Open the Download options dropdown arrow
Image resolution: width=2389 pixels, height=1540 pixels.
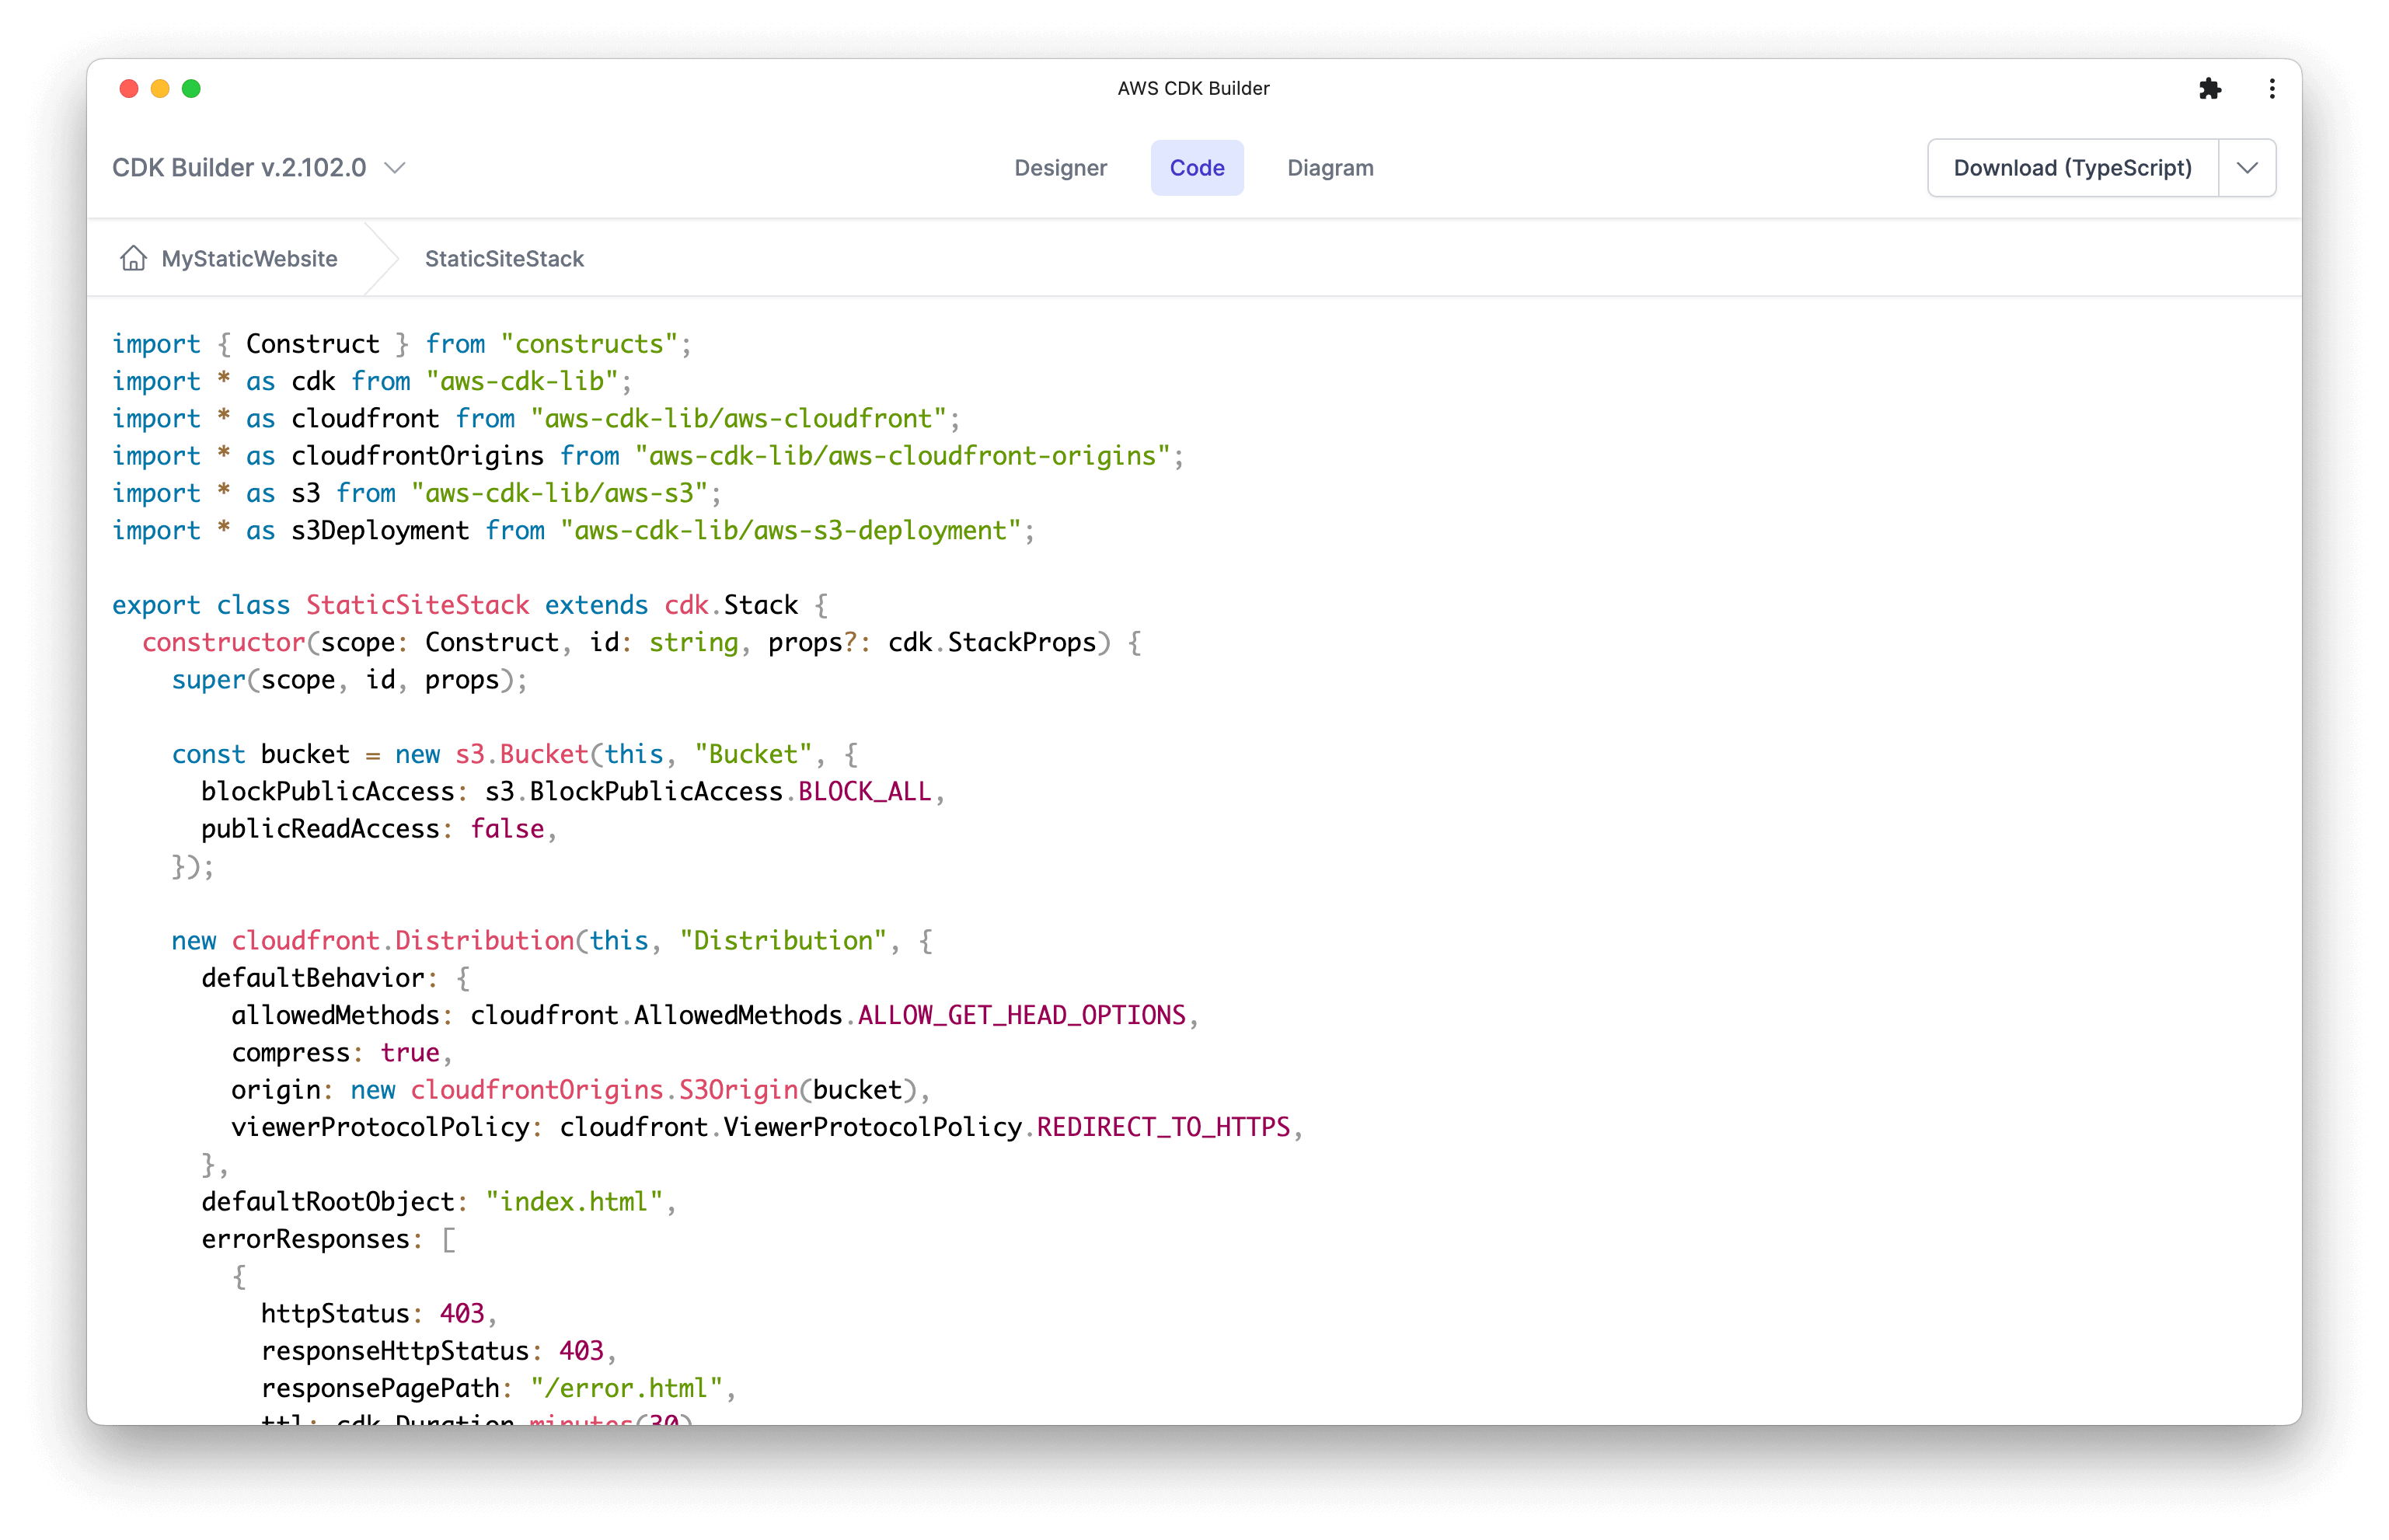2247,168
